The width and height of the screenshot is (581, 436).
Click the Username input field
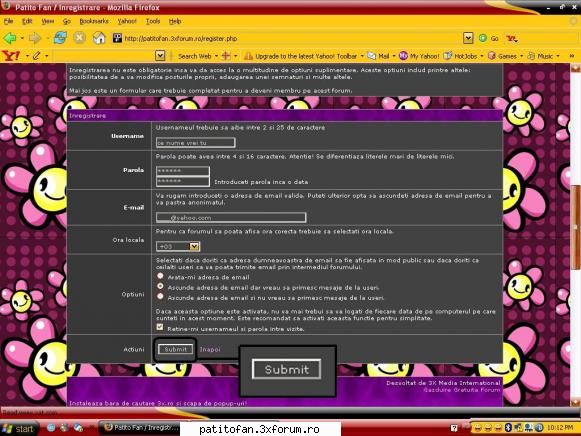(195, 143)
